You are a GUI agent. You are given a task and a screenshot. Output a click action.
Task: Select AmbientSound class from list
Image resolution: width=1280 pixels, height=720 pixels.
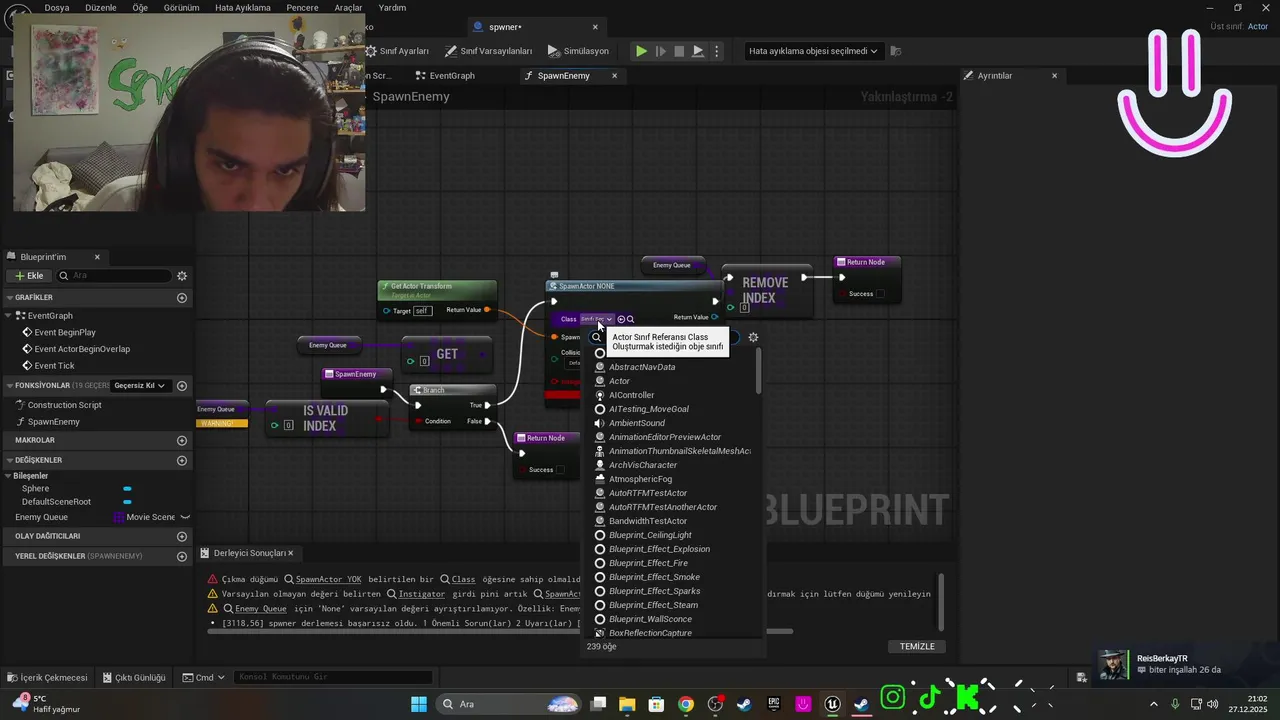[x=636, y=423]
